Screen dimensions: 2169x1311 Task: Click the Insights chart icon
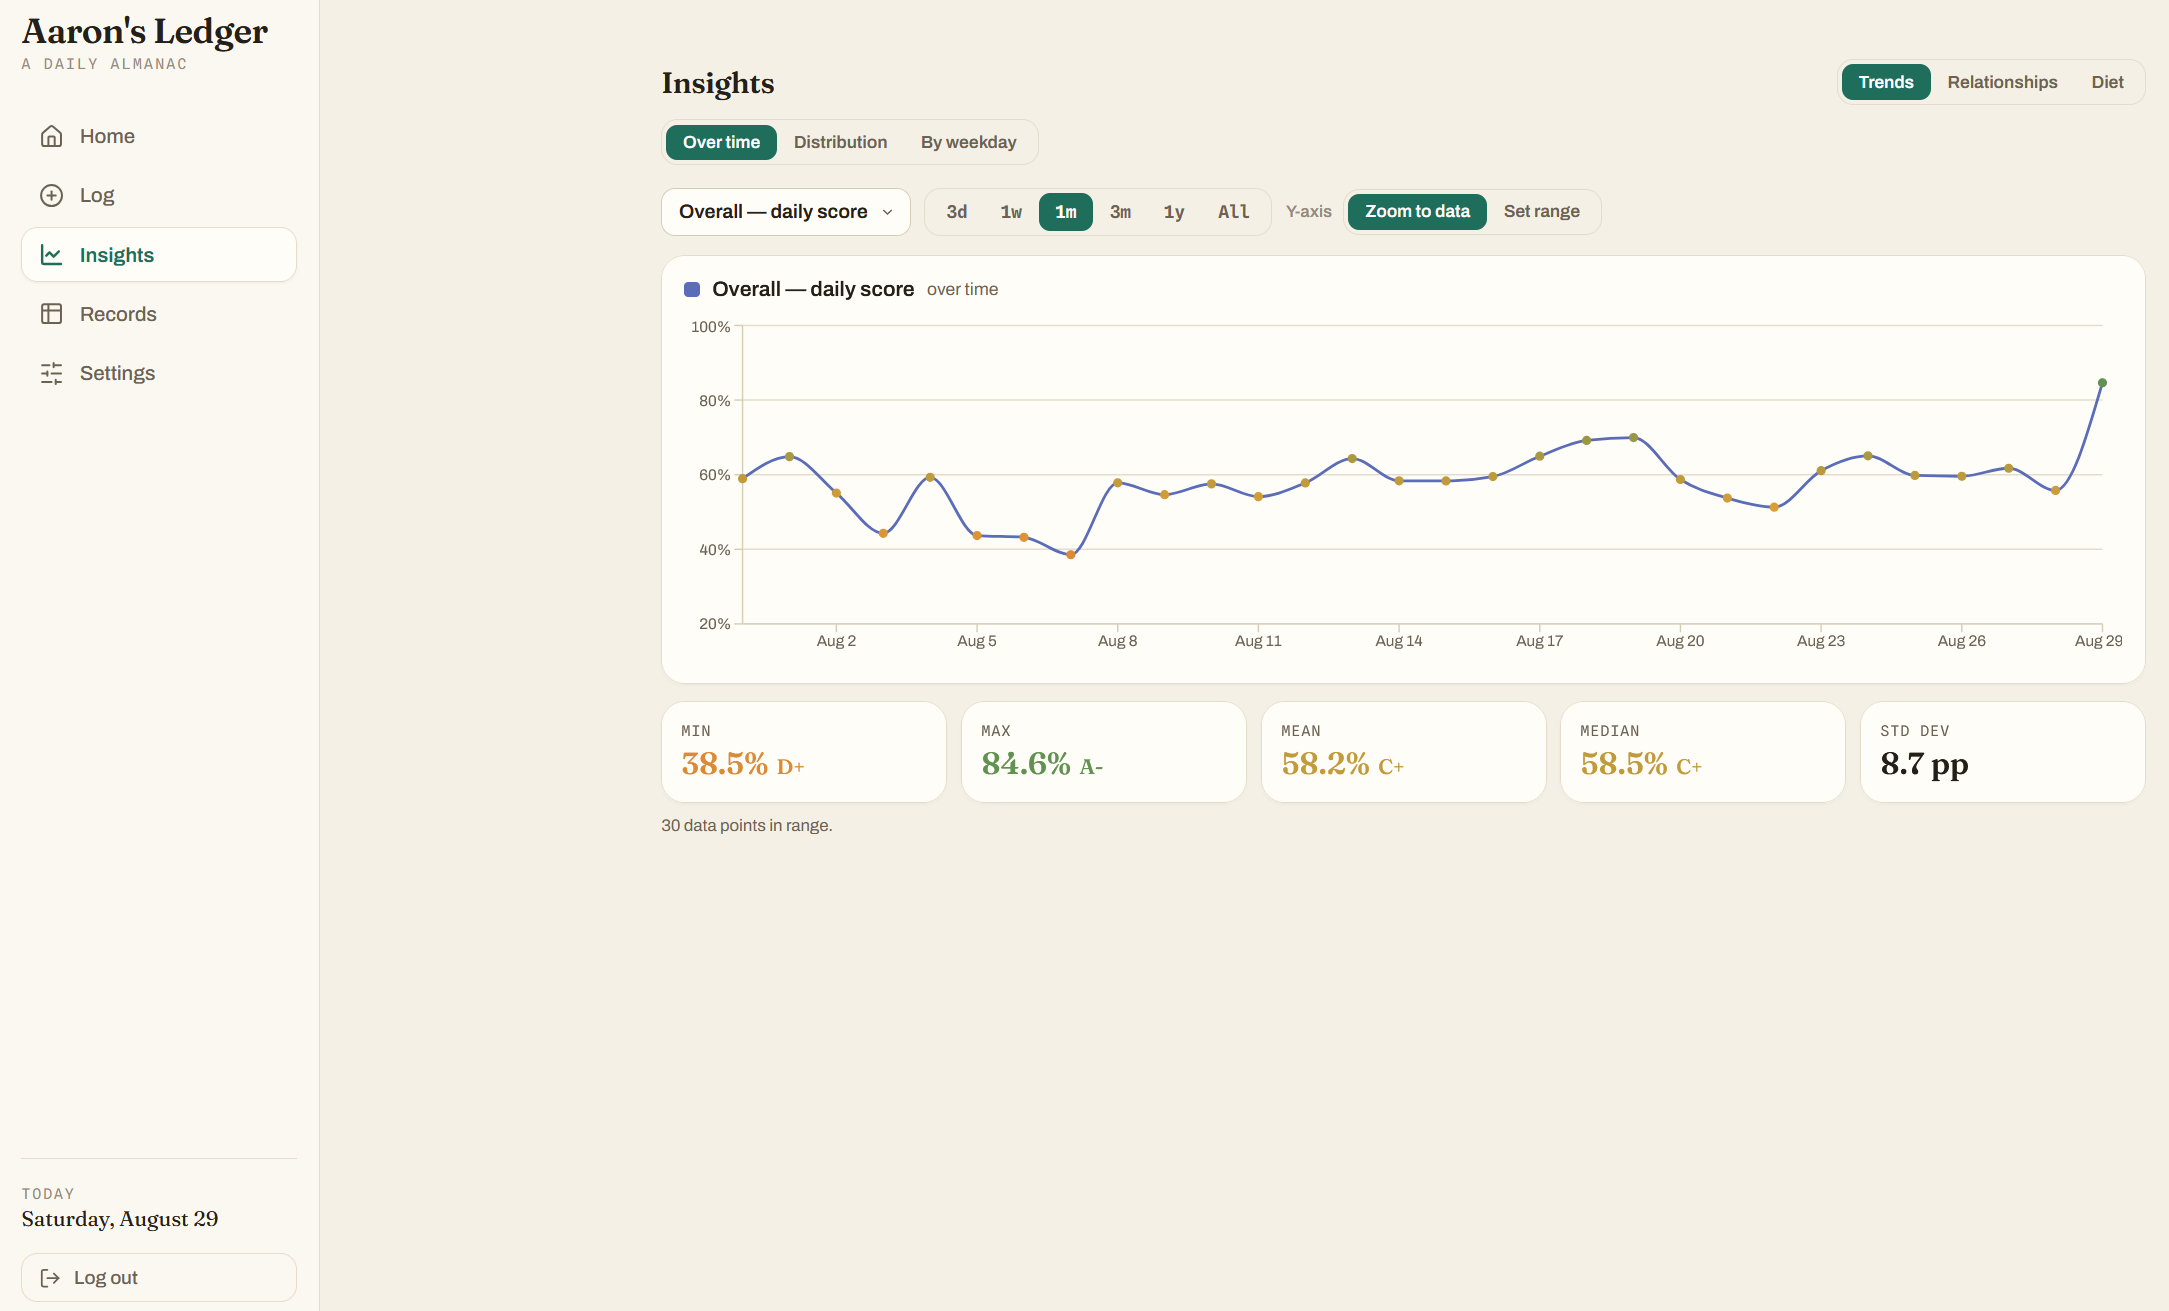point(51,255)
